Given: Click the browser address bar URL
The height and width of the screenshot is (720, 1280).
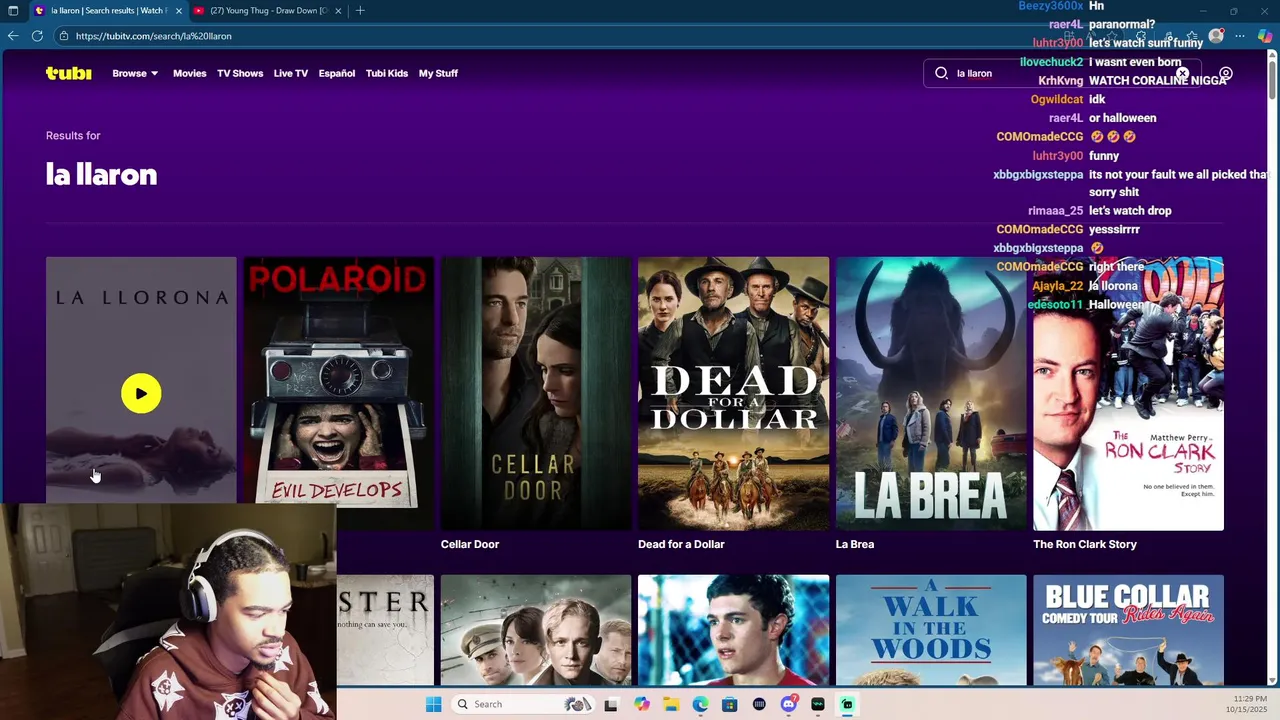Looking at the screenshot, I should (x=153, y=36).
